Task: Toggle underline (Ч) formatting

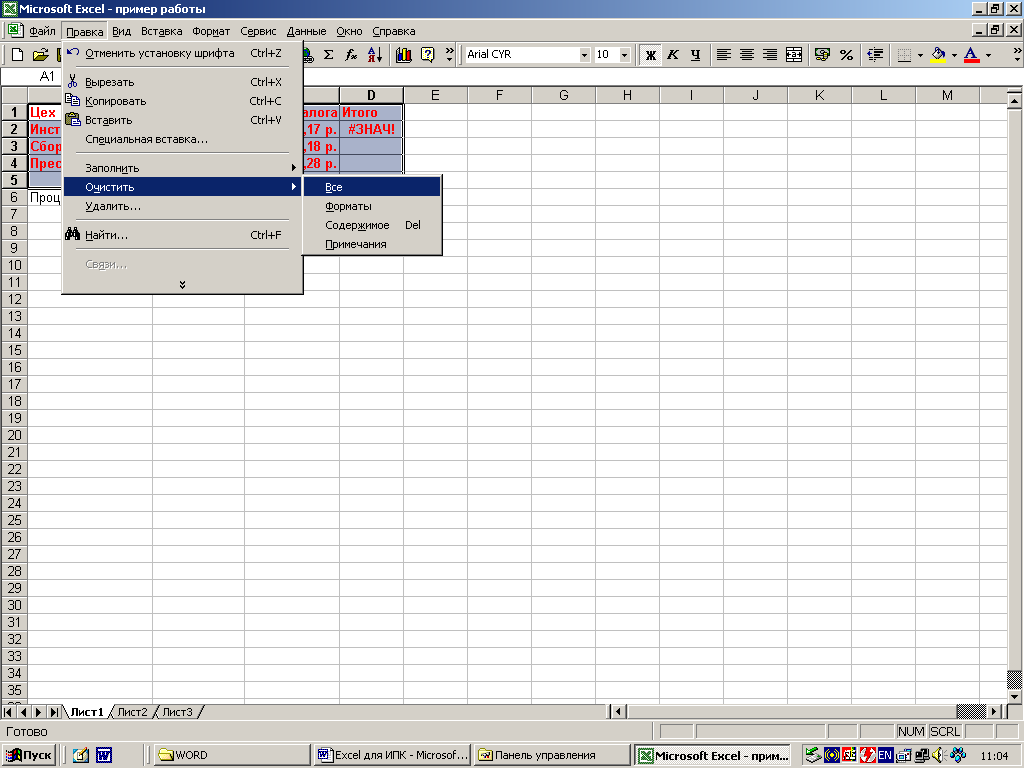Action: (x=696, y=55)
